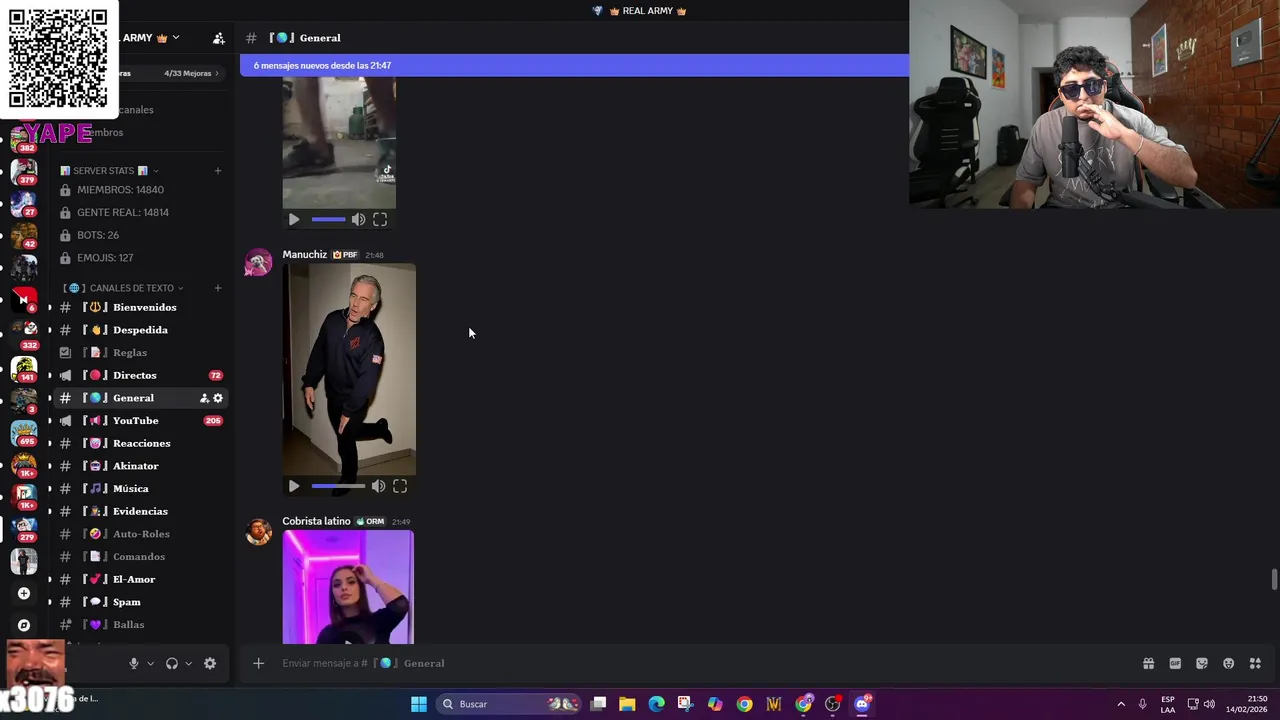Click the plus attach button in message bar
Image resolution: width=1280 pixels, height=720 pixels.
258,663
